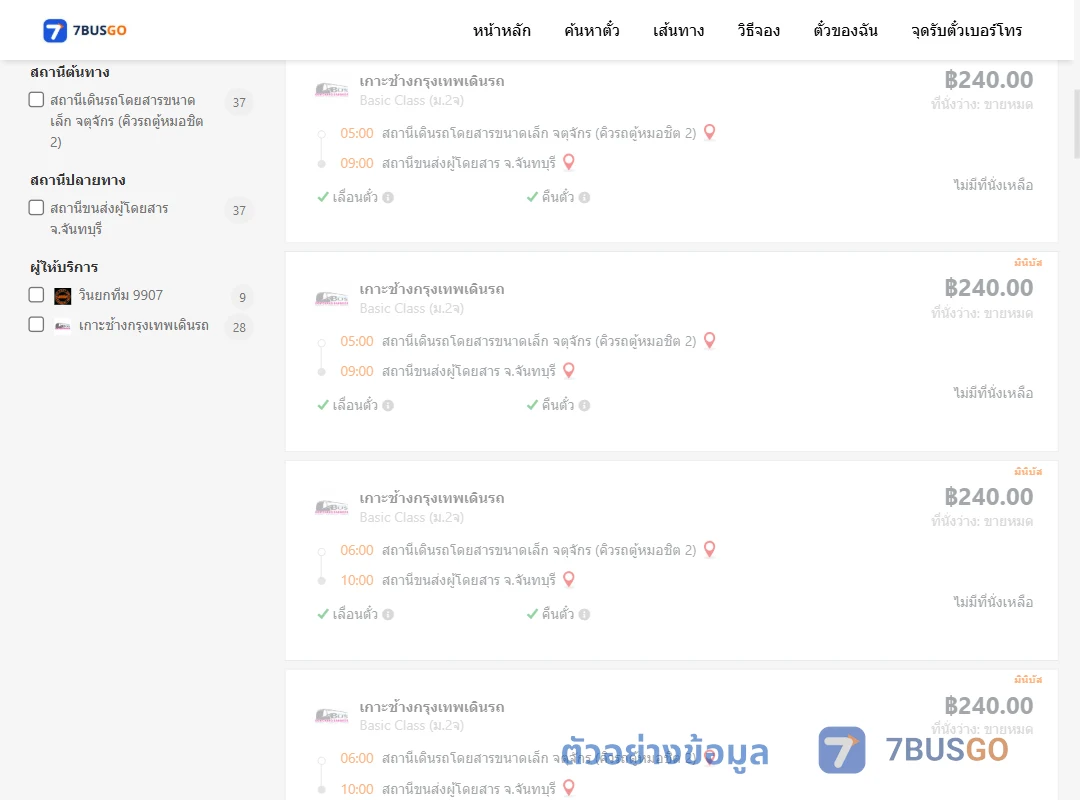Click map pin of third card's 06:00 departure
1080x800 pixels.
coord(709,549)
